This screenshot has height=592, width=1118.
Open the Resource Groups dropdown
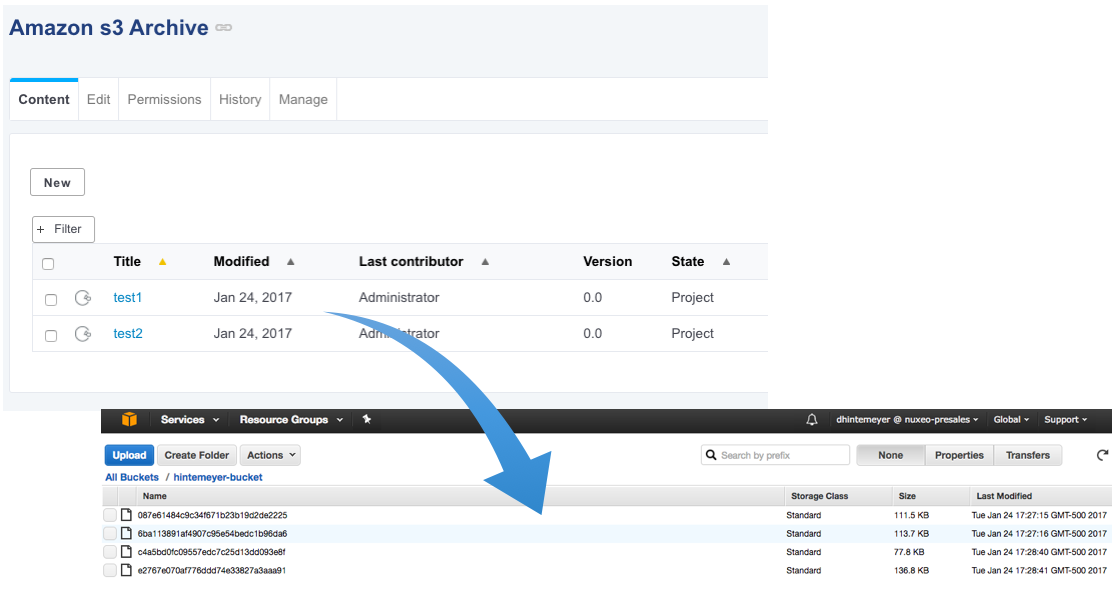point(291,419)
